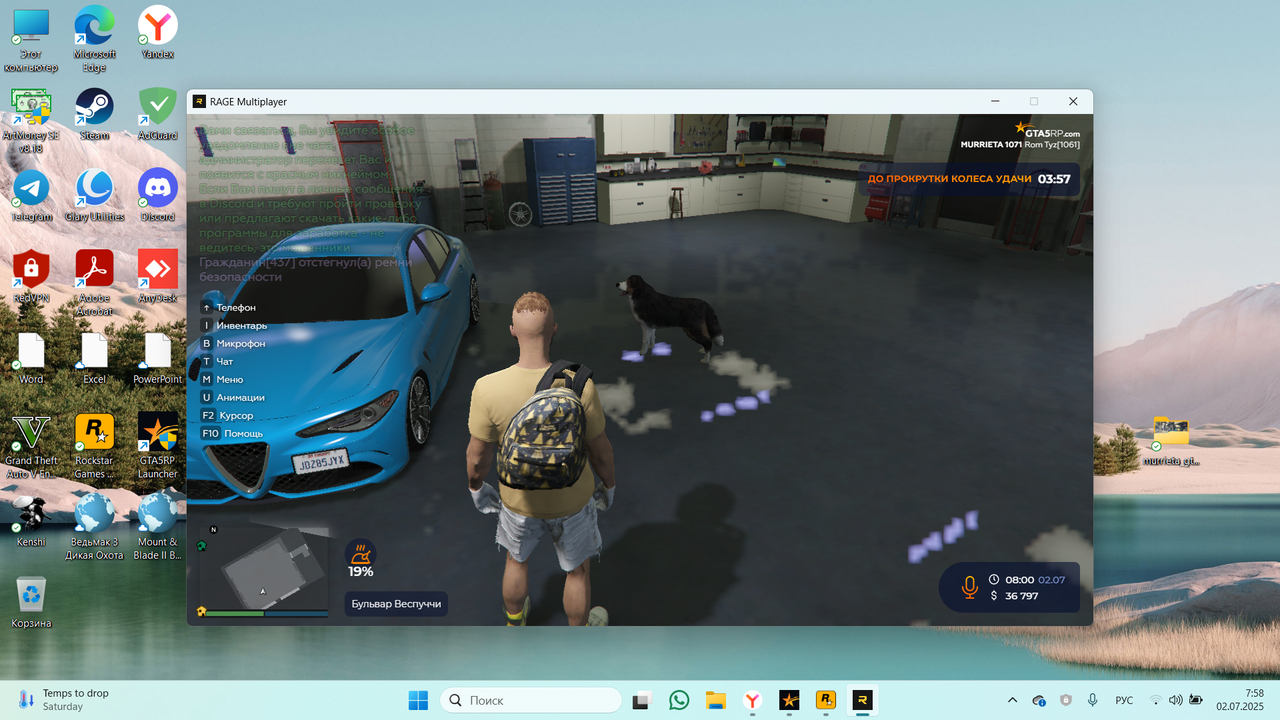Viewport: 1280px width, 720px height.
Task: Launch Discord from the desktop
Action: (157, 195)
